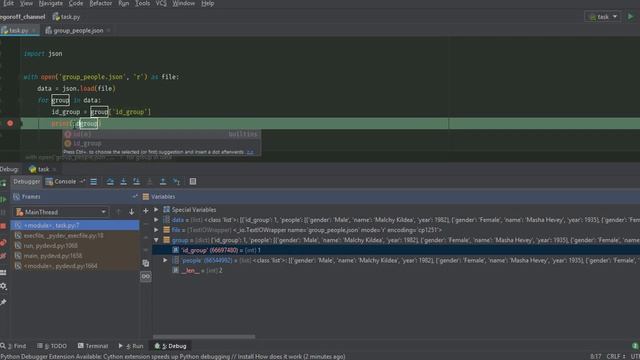Expand the 'people' list node
Viewport: 640px width, 360px height.
pos(165,260)
